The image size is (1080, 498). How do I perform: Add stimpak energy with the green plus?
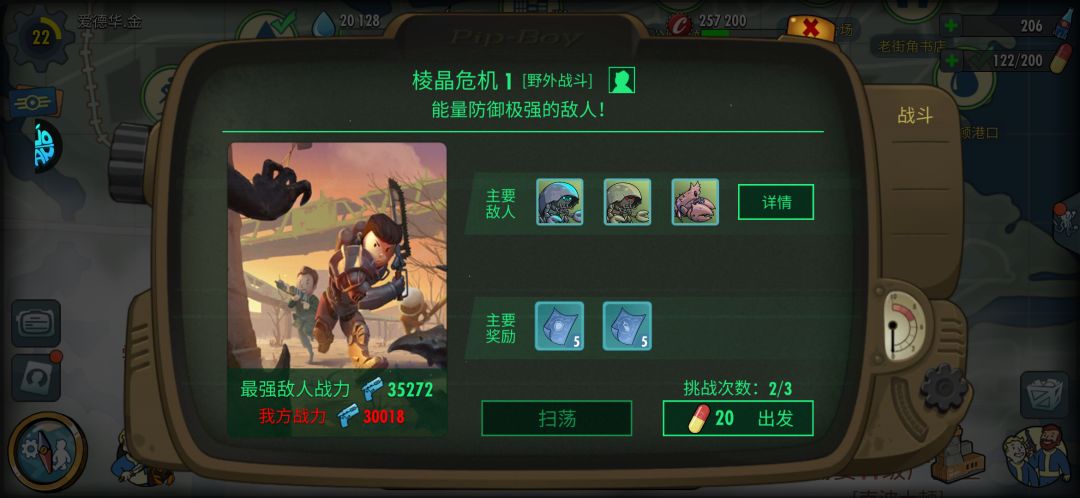click(951, 61)
